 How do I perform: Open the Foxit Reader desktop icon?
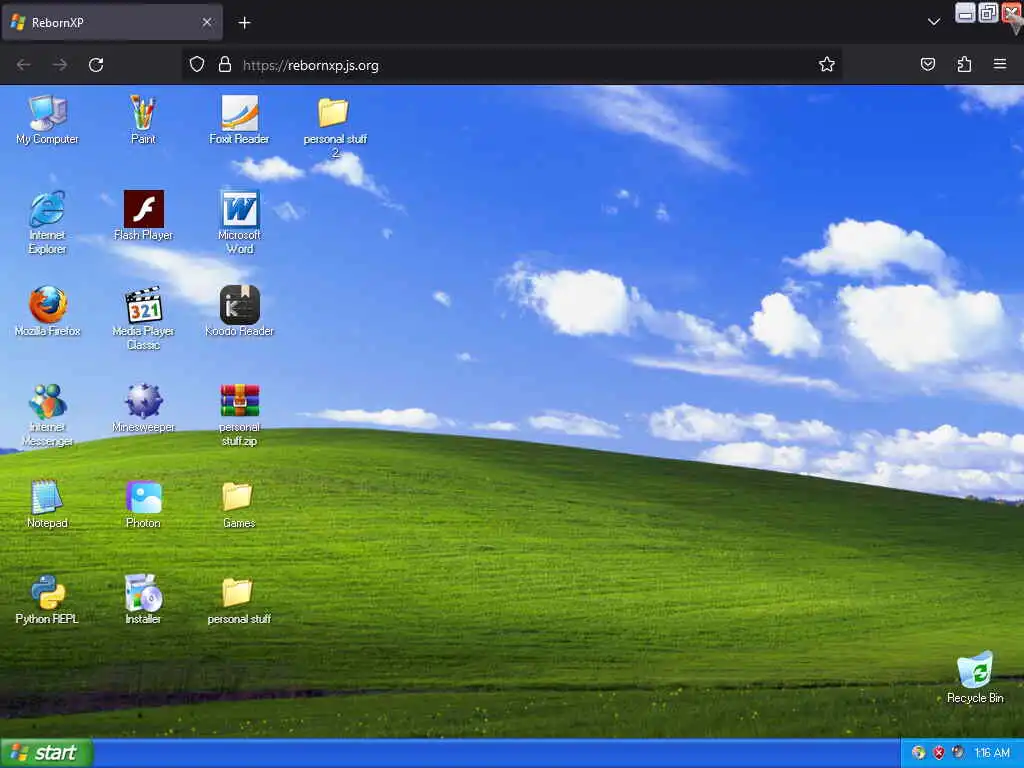tap(239, 120)
